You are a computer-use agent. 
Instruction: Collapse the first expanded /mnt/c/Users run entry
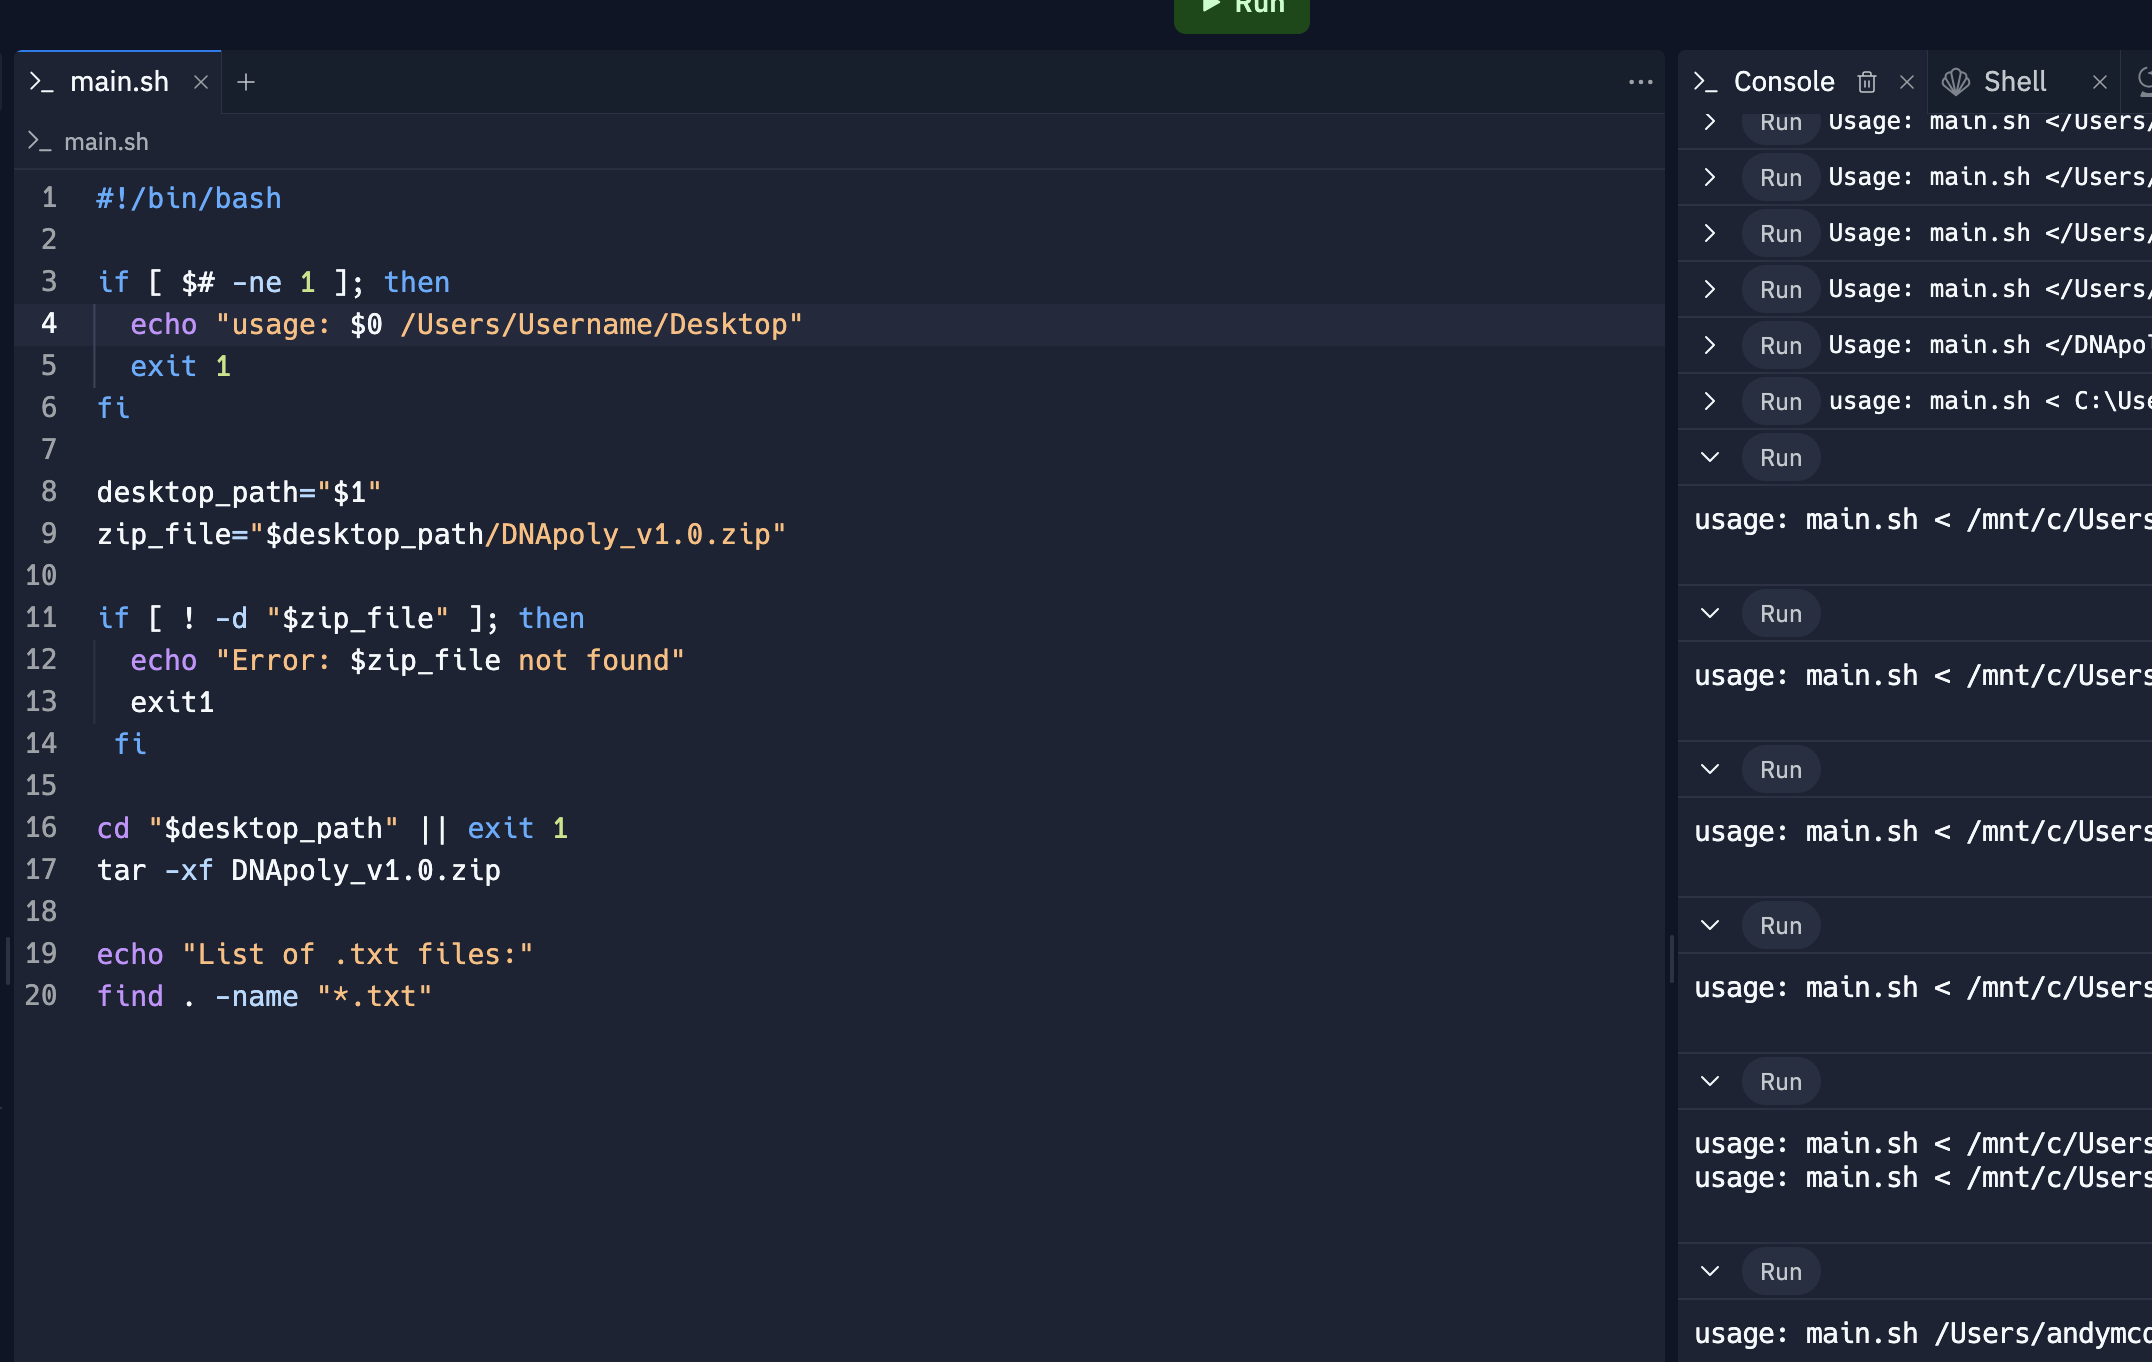[1710, 457]
